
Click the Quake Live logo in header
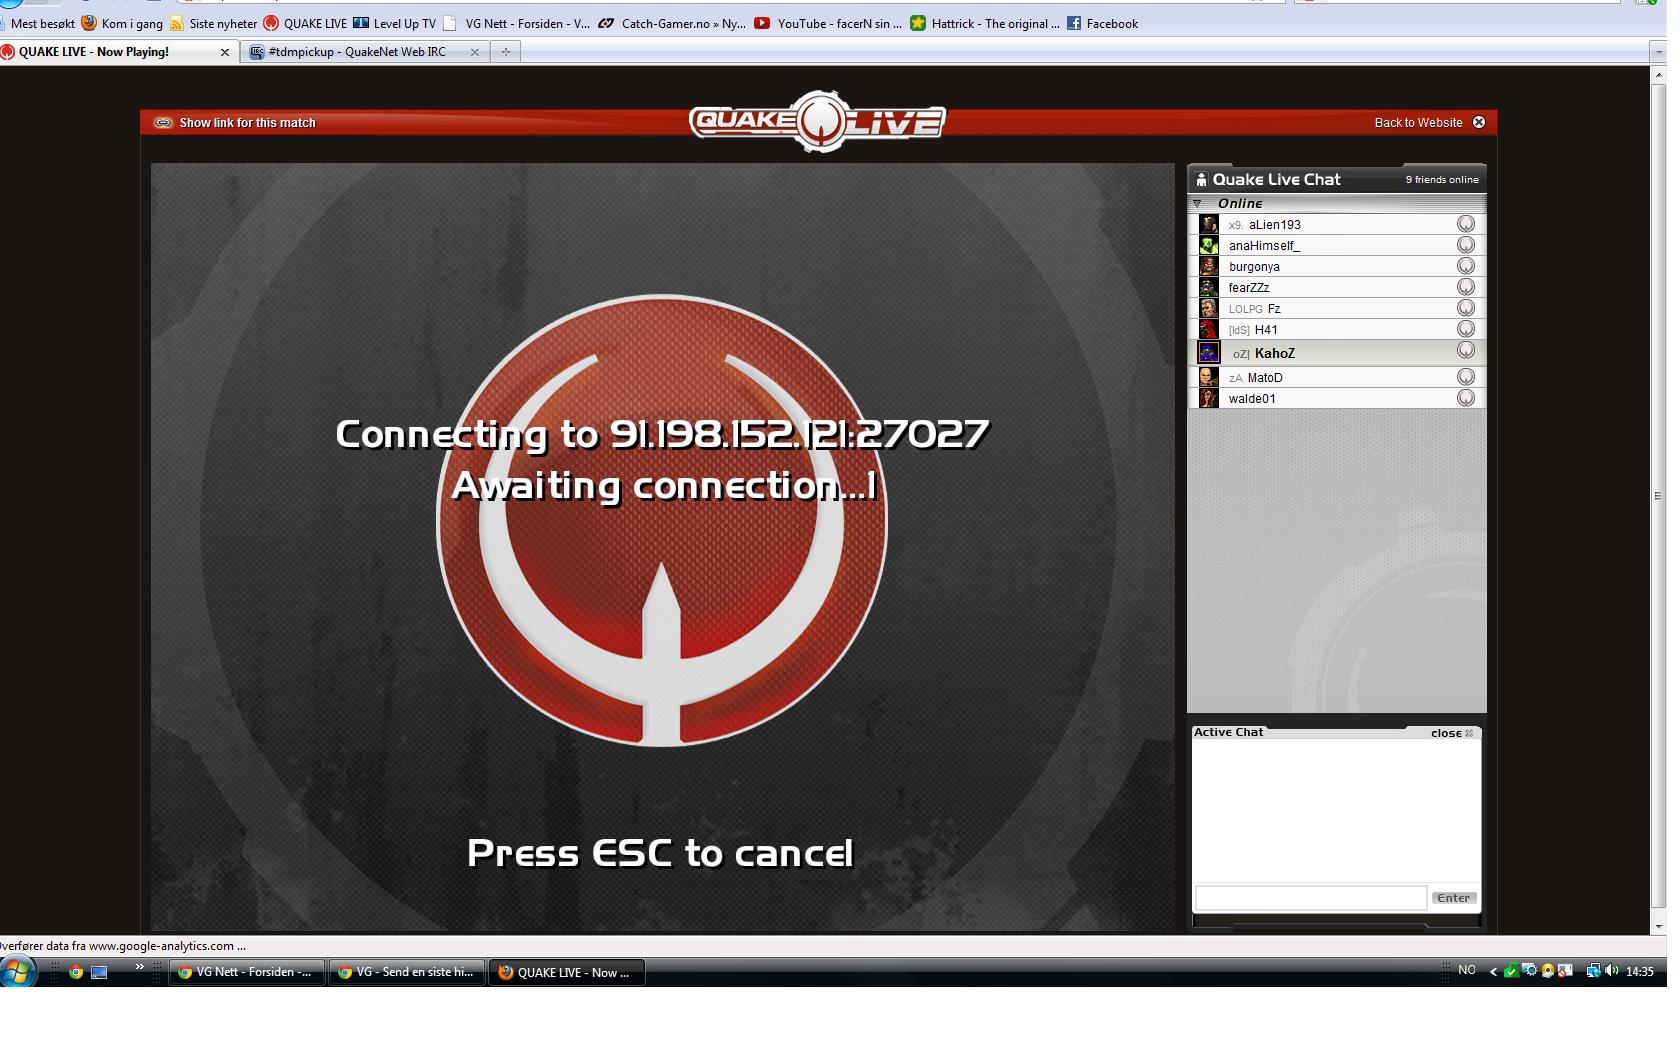click(817, 122)
